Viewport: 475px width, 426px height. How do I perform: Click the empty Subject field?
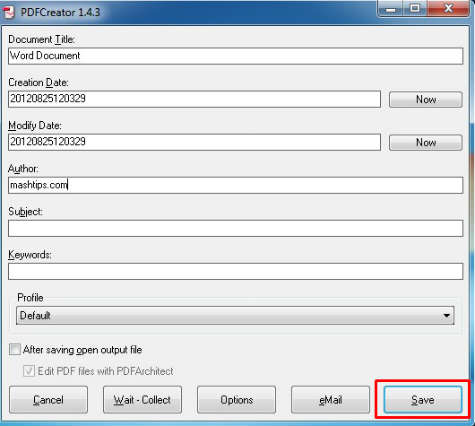coord(235,228)
